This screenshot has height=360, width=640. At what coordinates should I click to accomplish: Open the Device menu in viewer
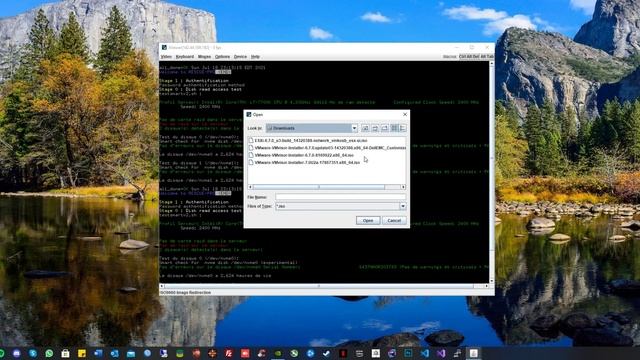tap(240, 57)
